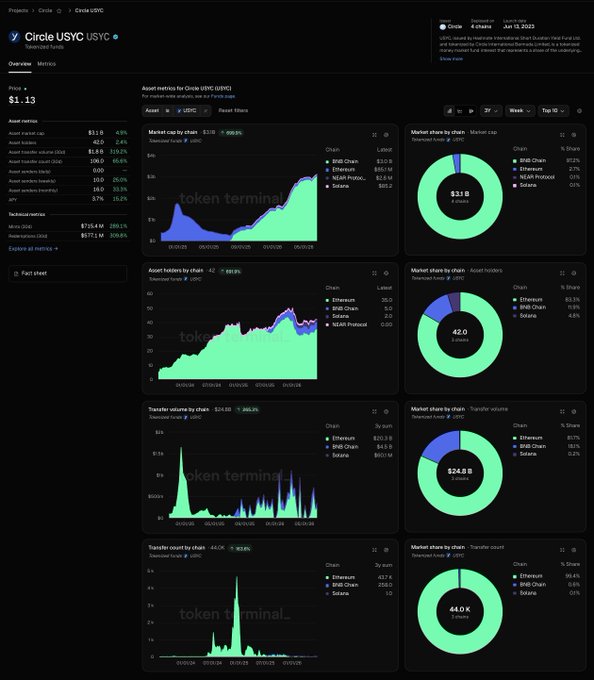
Task: Open settings gear of Asset holders by chain chart
Action: click(x=386, y=273)
